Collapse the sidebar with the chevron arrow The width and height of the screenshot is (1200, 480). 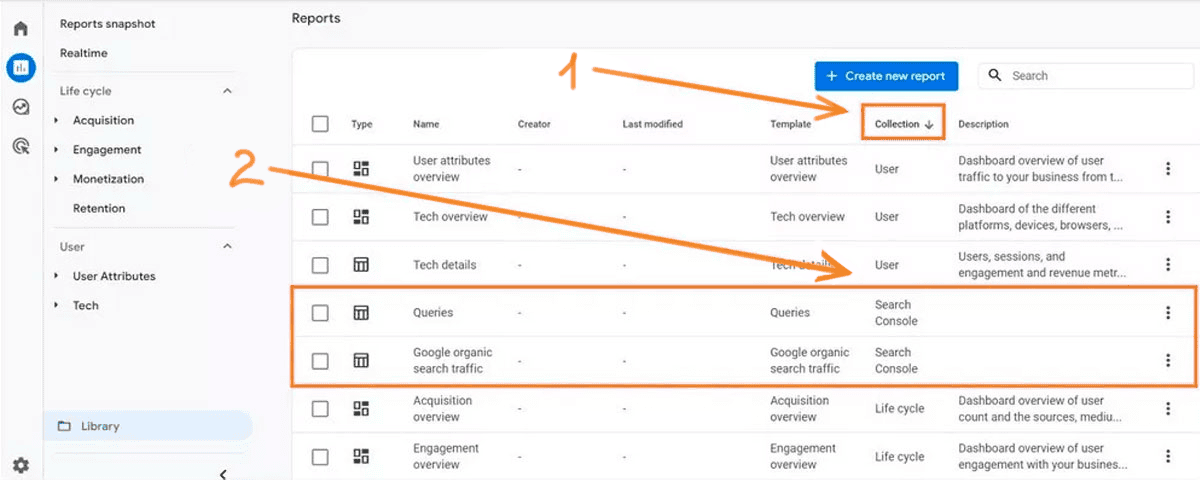pos(223,474)
